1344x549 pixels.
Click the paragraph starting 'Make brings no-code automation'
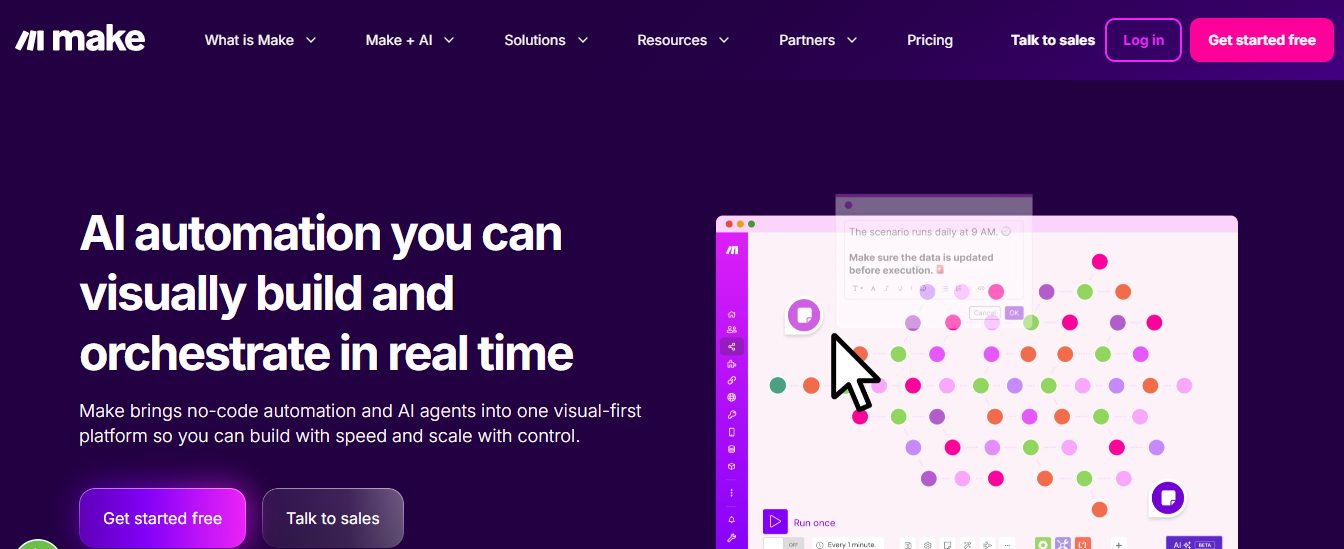(360, 424)
